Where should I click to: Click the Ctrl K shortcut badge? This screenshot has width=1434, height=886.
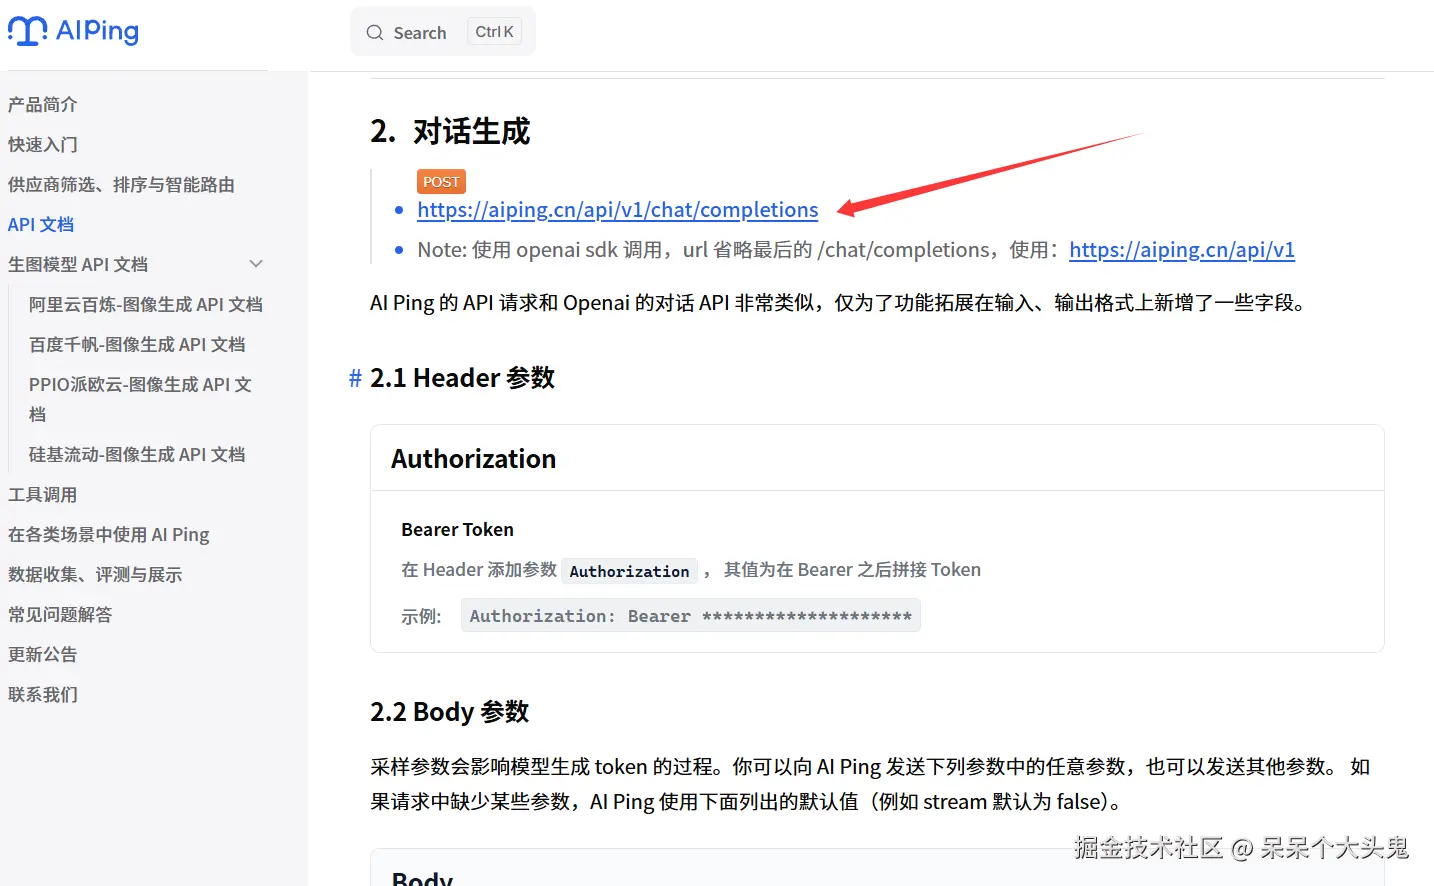tap(494, 32)
